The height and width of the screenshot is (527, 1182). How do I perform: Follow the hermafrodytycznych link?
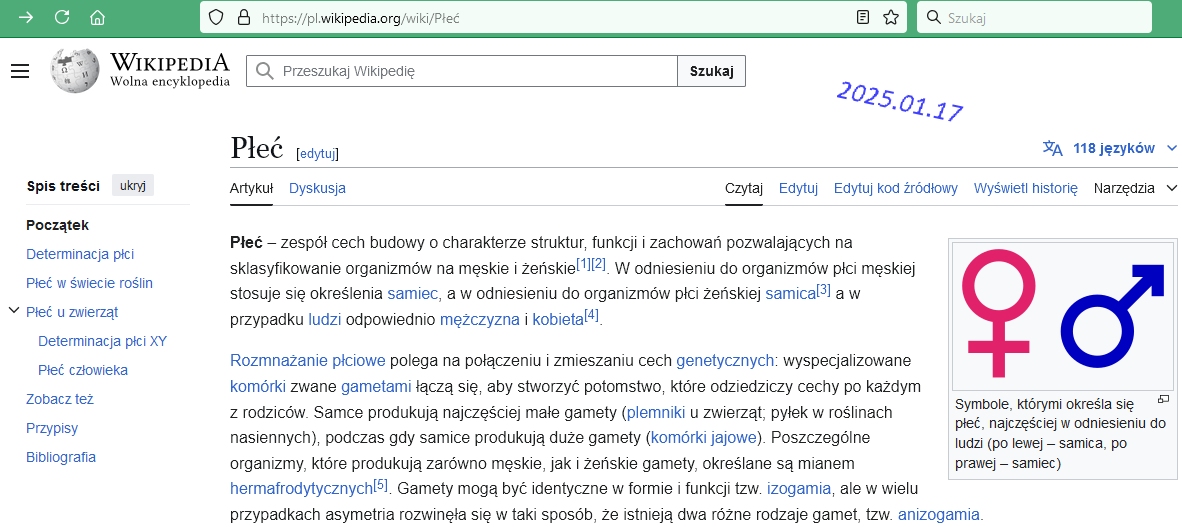(x=301, y=490)
